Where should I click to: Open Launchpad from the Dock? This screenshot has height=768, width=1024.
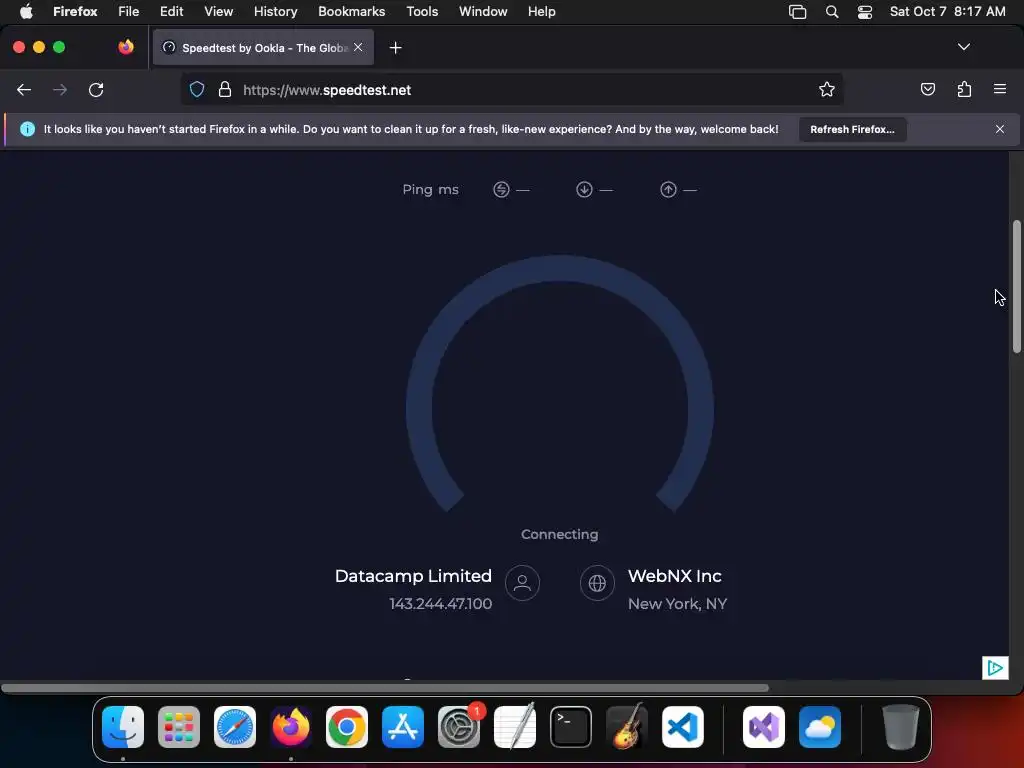coord(179,726)
